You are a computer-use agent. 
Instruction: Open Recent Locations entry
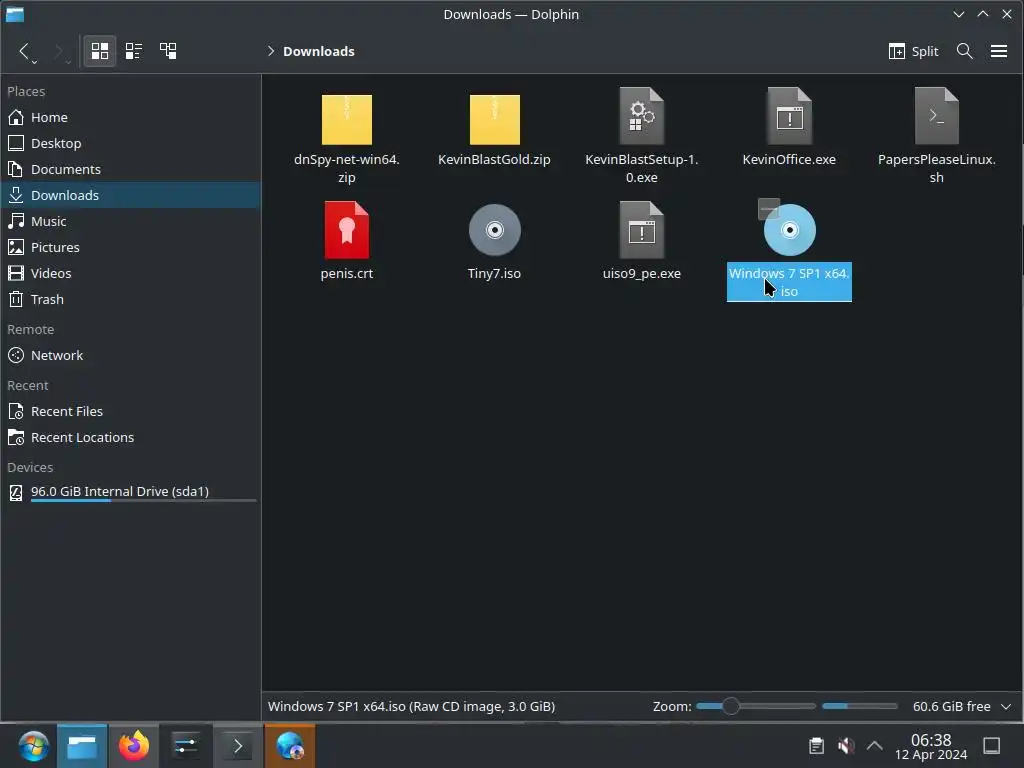coord(131,438)
